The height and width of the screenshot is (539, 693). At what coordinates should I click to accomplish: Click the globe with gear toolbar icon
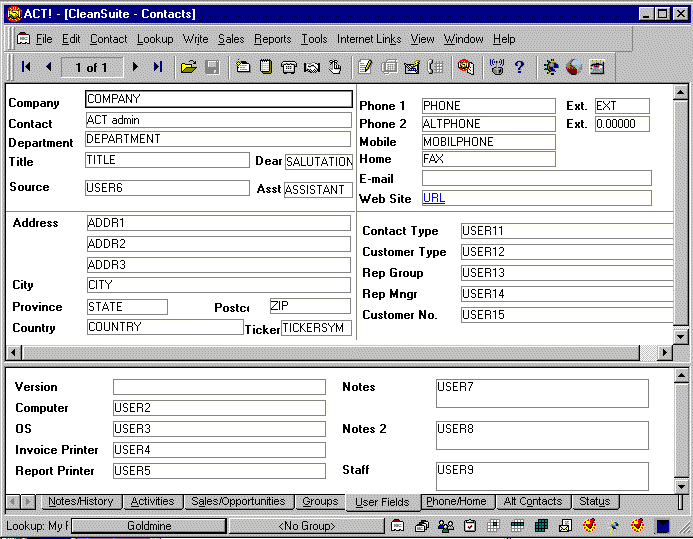[x=551, y=67]
